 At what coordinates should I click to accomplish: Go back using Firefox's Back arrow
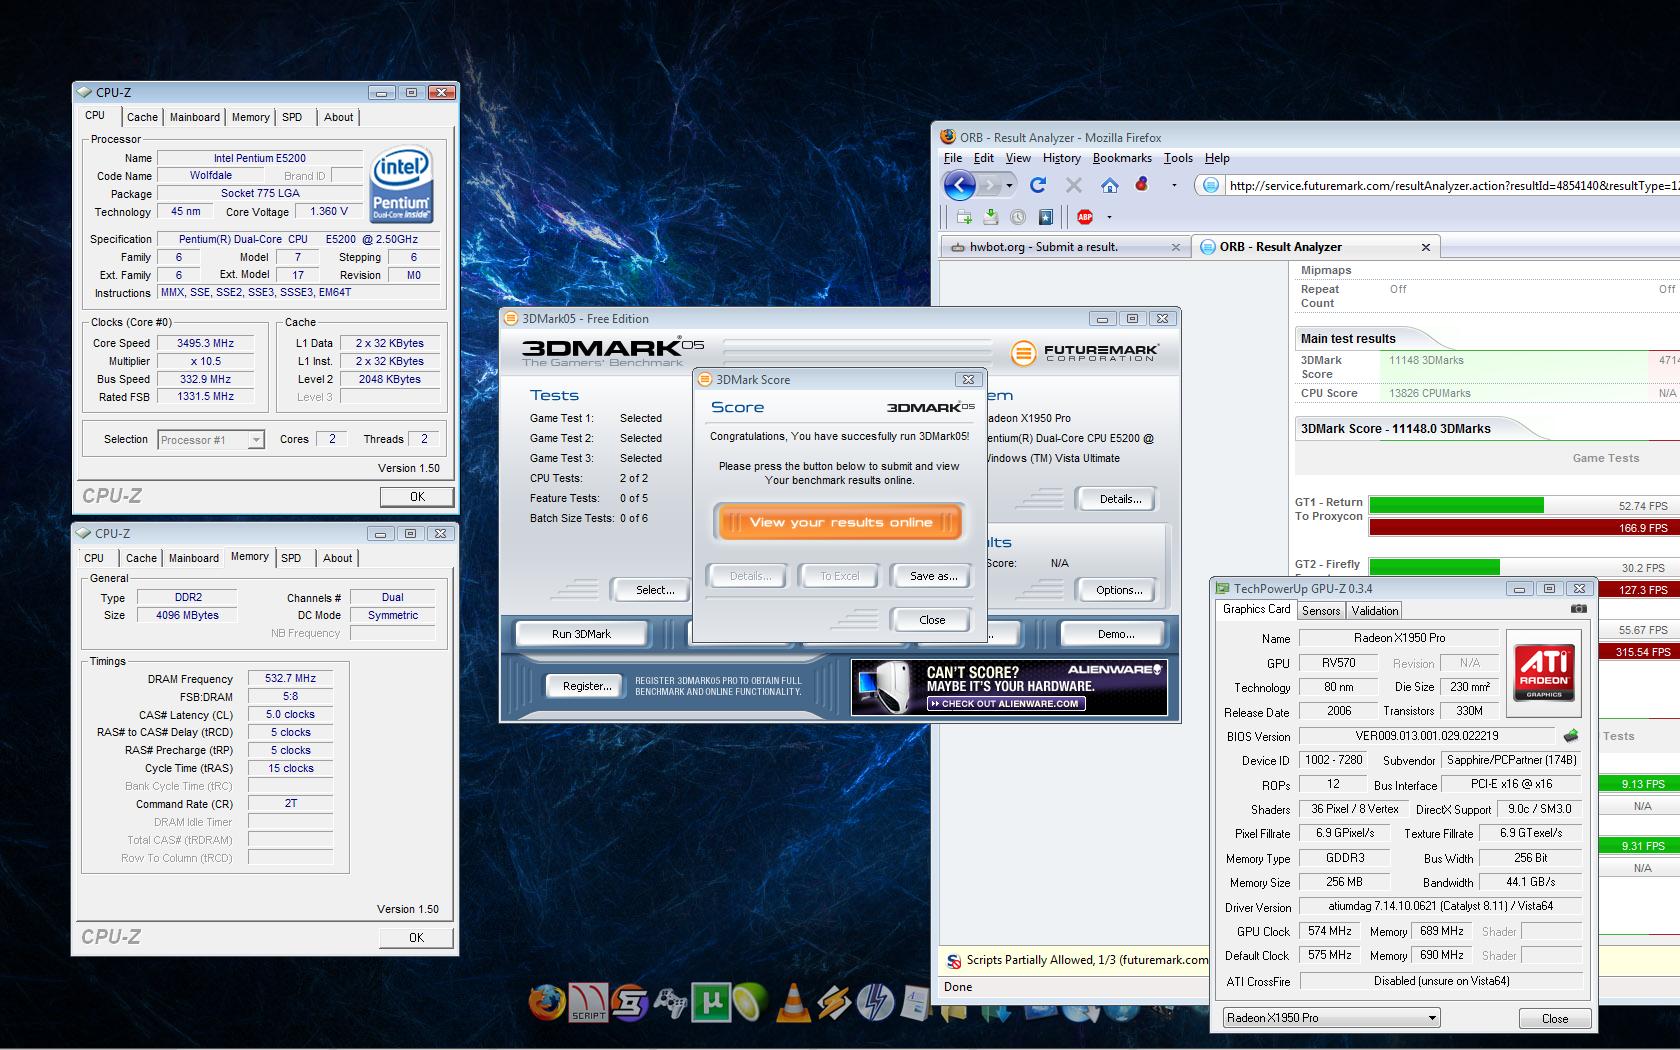click(x=959, y=185)
